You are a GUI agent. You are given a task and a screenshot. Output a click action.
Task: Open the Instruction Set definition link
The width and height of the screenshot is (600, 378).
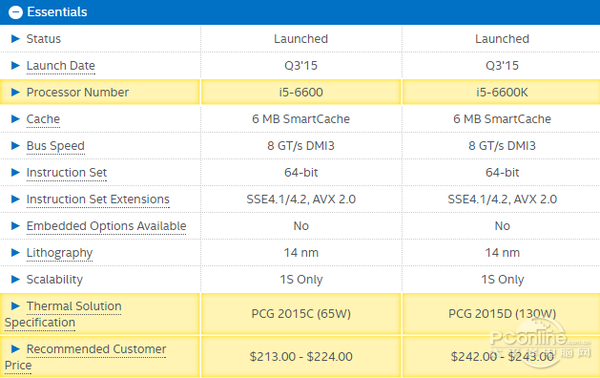point(66,173)
